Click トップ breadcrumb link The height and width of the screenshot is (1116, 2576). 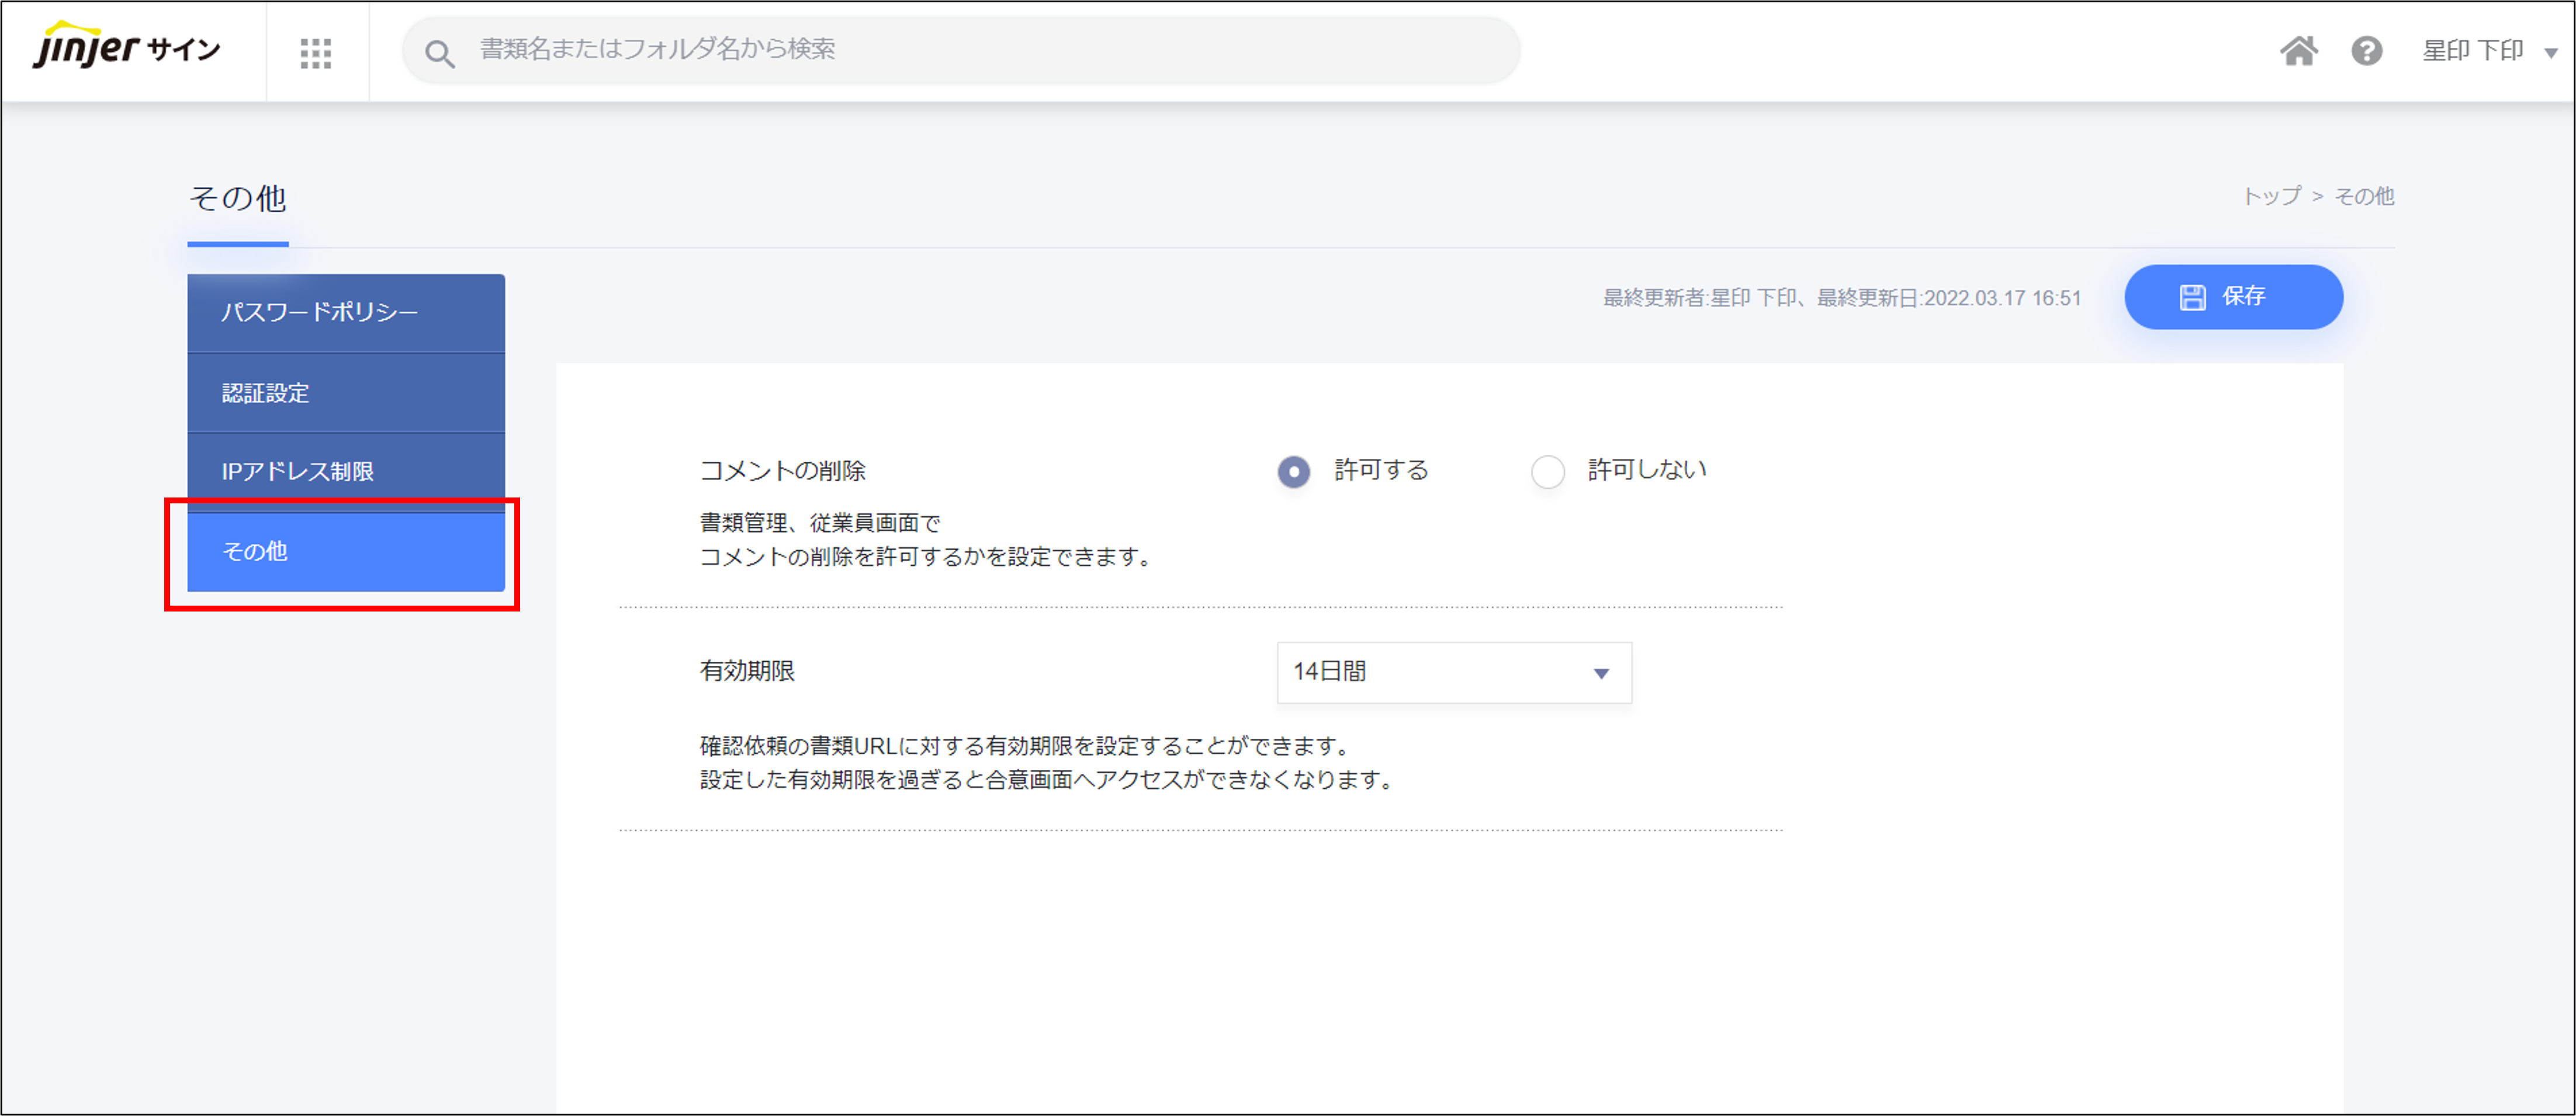[2272, 196]
